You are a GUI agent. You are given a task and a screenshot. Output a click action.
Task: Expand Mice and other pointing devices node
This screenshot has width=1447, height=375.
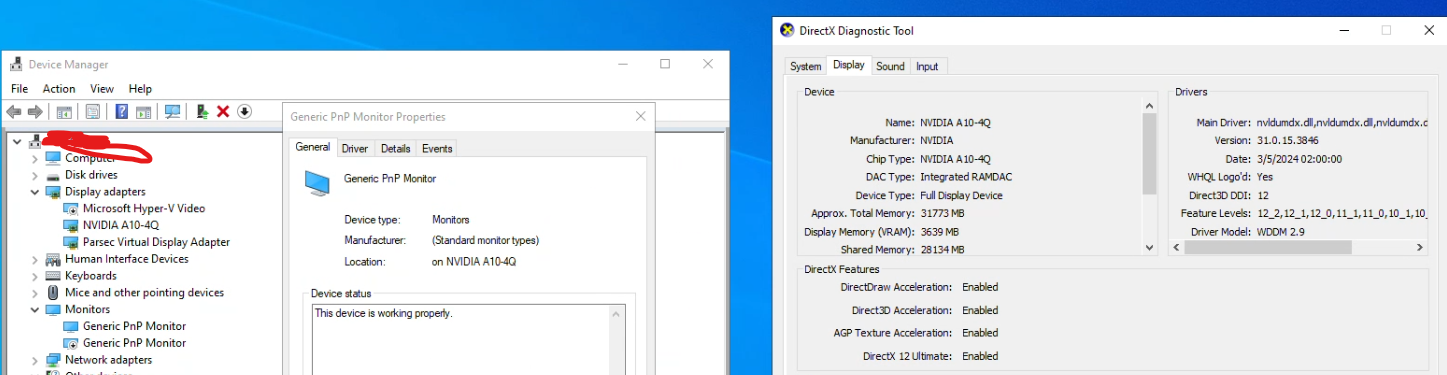(36, 293)
